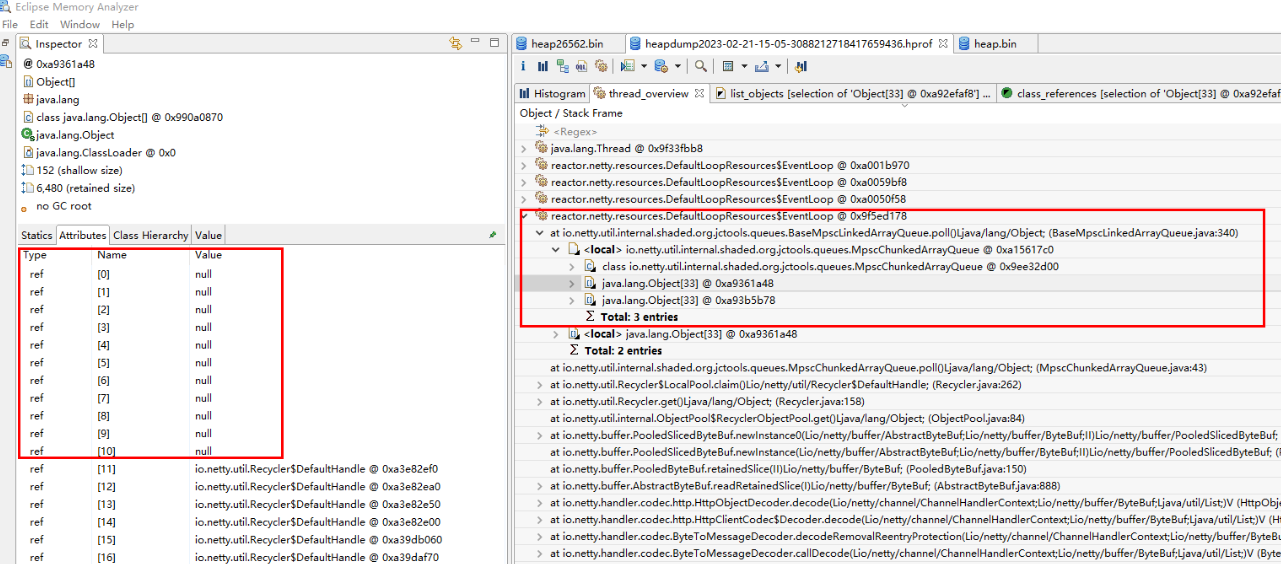
Task: Open dropdown arrow next to query browser icon
Action: coord(677,66)
